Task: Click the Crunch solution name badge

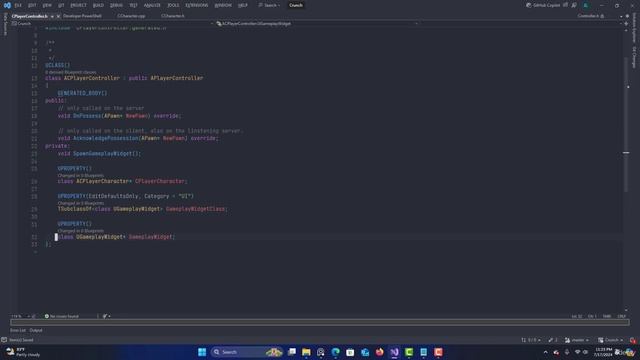Action: 296,5
